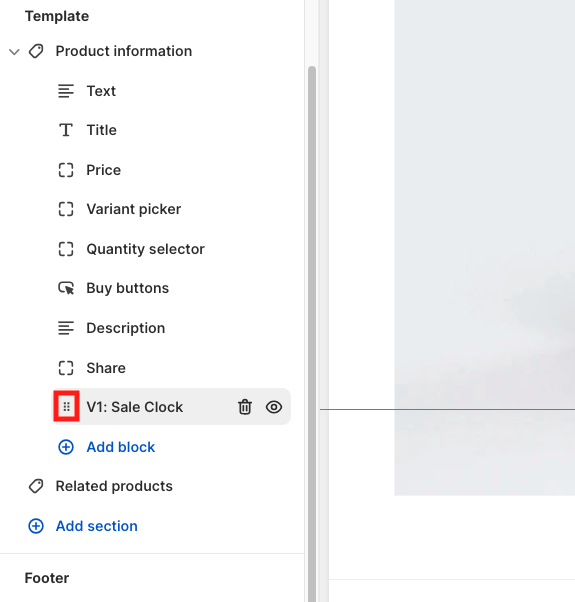This screenshot has width=575, height=602.
Task: Open the Description block
Action: (x=126, y=328)
